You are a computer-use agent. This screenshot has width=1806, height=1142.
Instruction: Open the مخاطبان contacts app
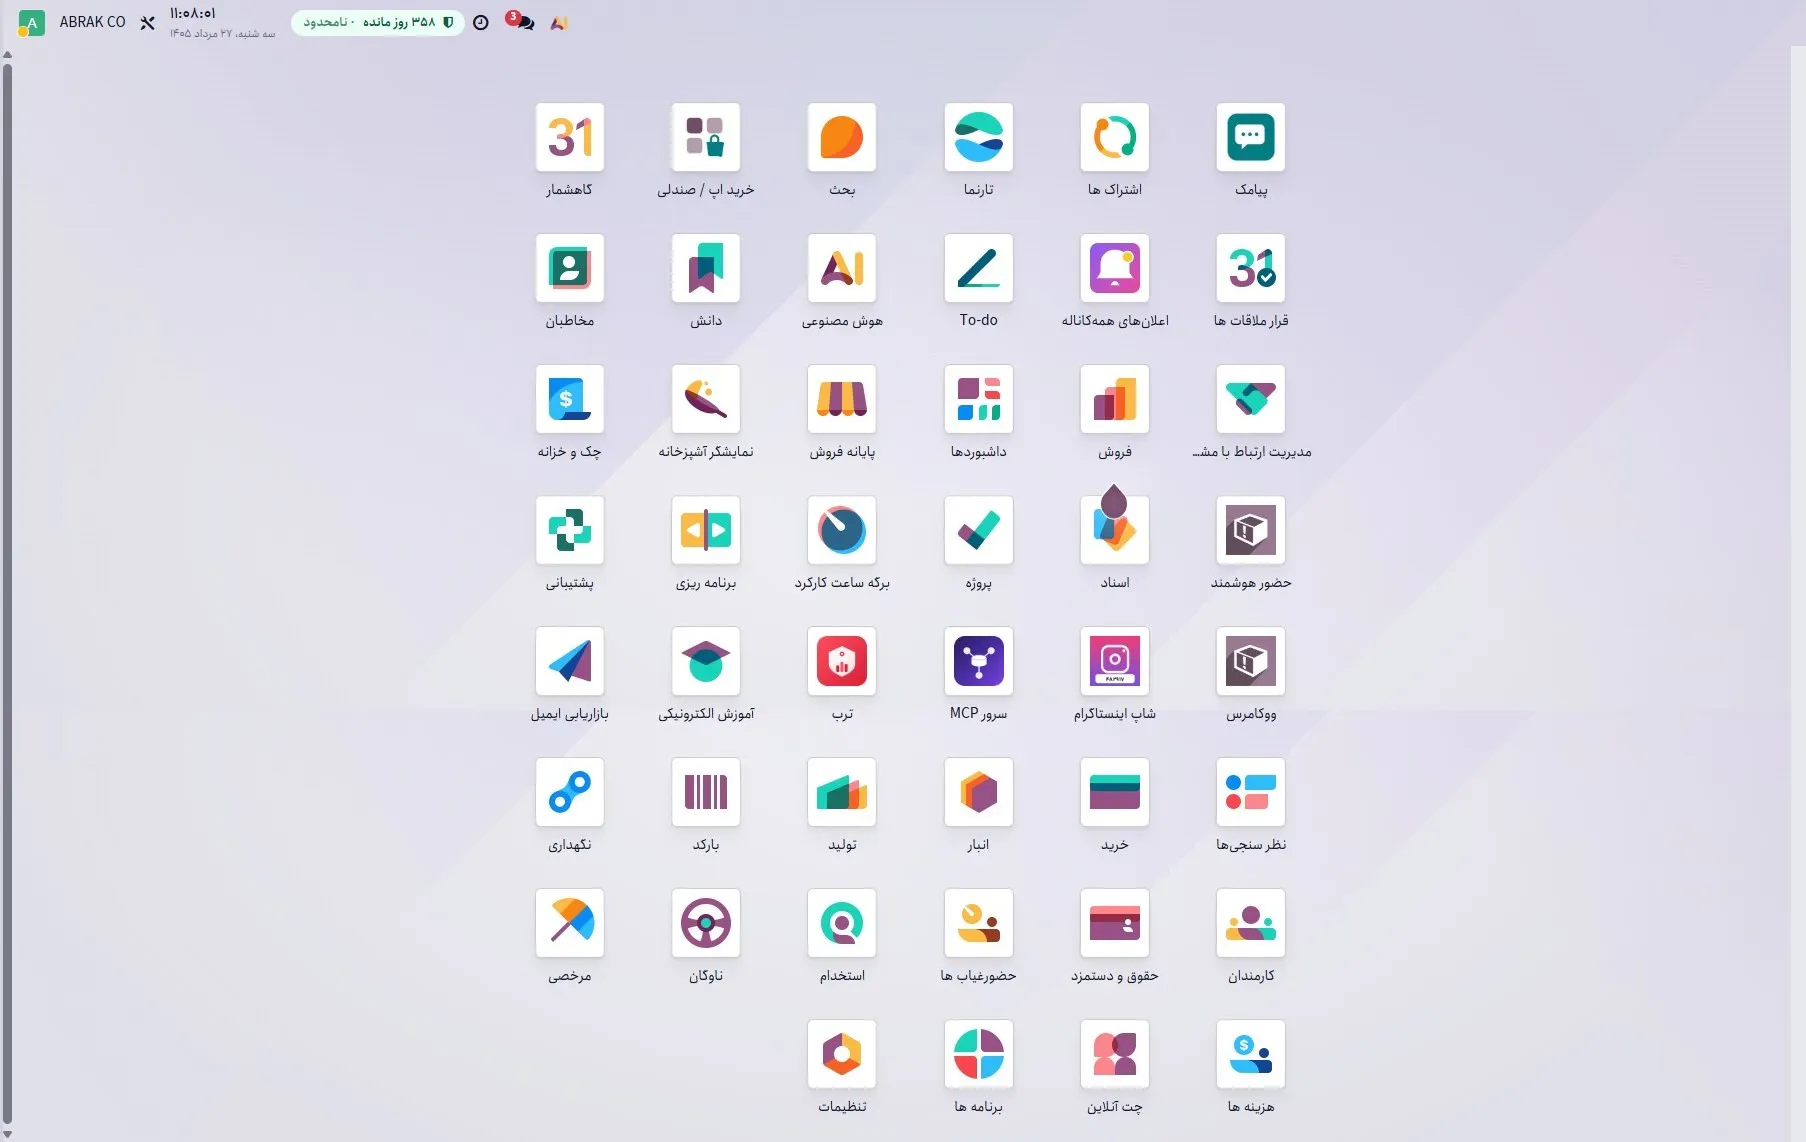[x=570, y=268]
